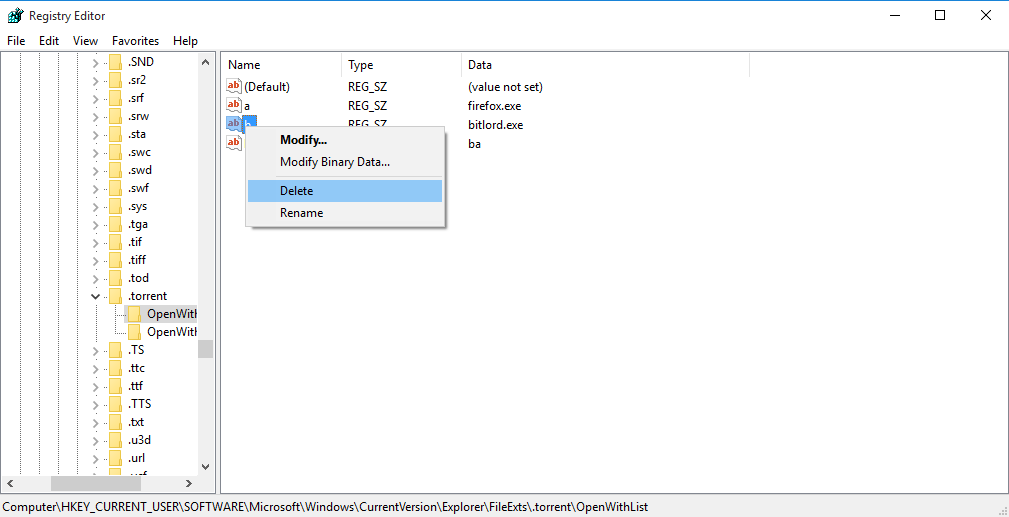This screenshot has width=1009, height=517.
Task: Click the tree scroll up arrow
Action: pyautogui.click(x=205, y=62)
